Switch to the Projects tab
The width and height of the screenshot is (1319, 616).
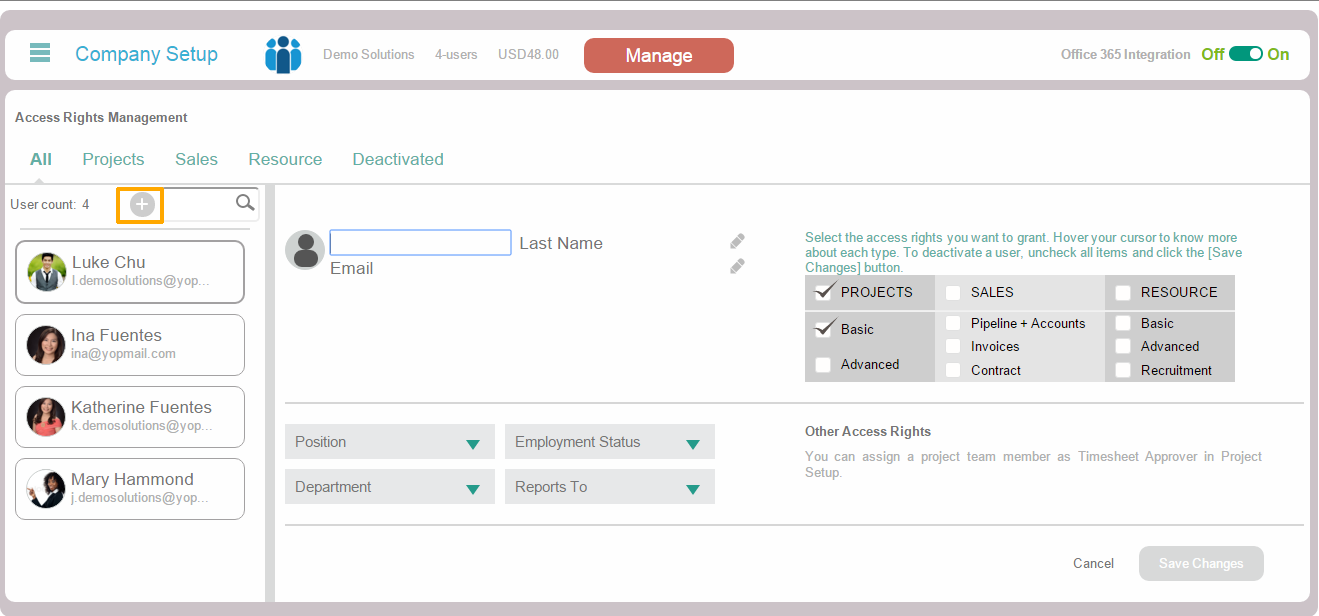click(x=113, y=159)
